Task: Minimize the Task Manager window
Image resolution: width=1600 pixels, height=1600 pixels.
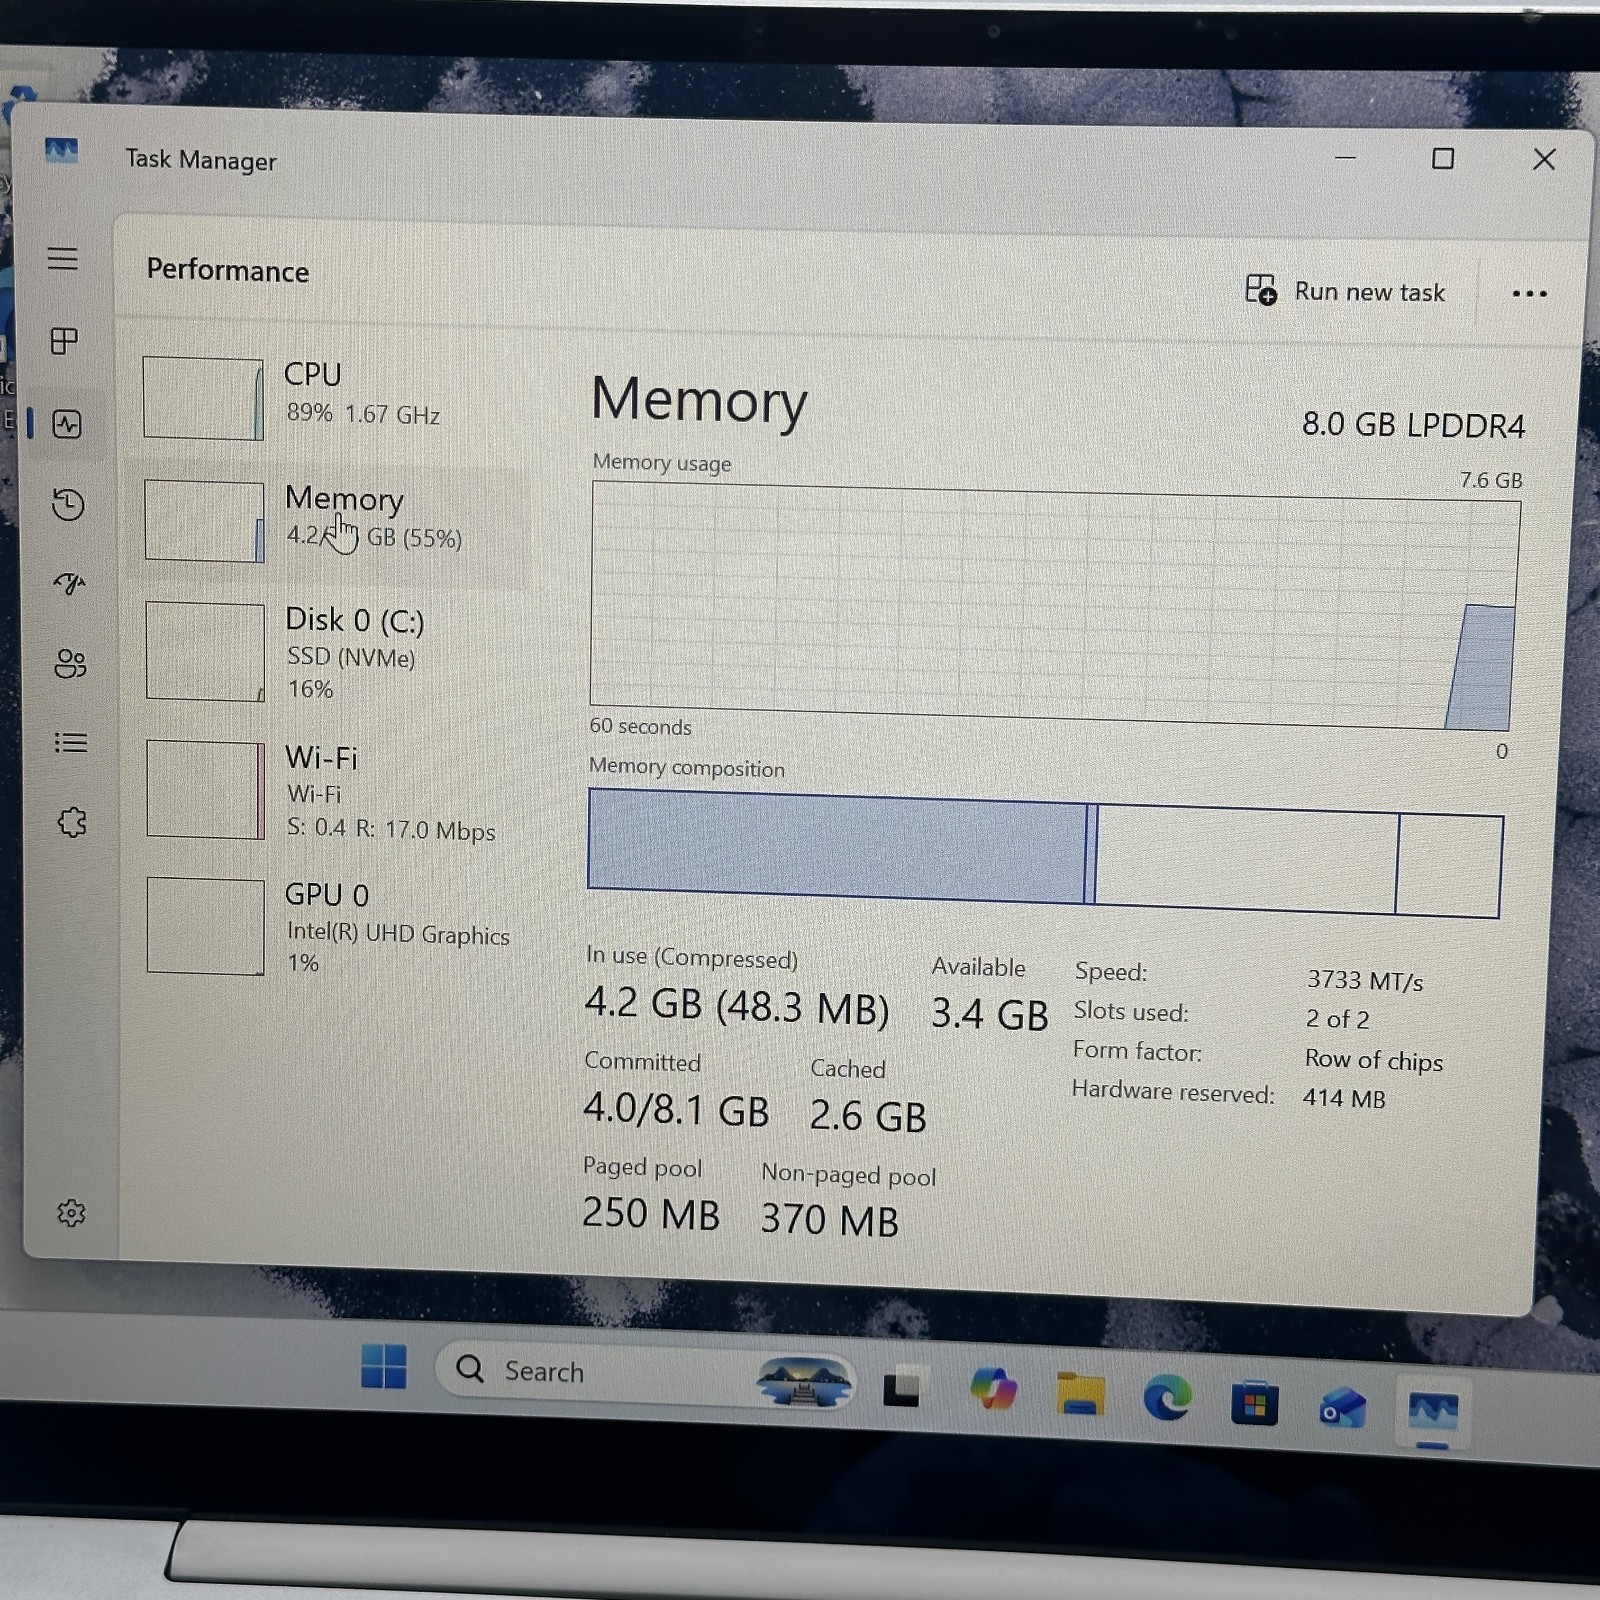Action: [x=1345, y=158]
